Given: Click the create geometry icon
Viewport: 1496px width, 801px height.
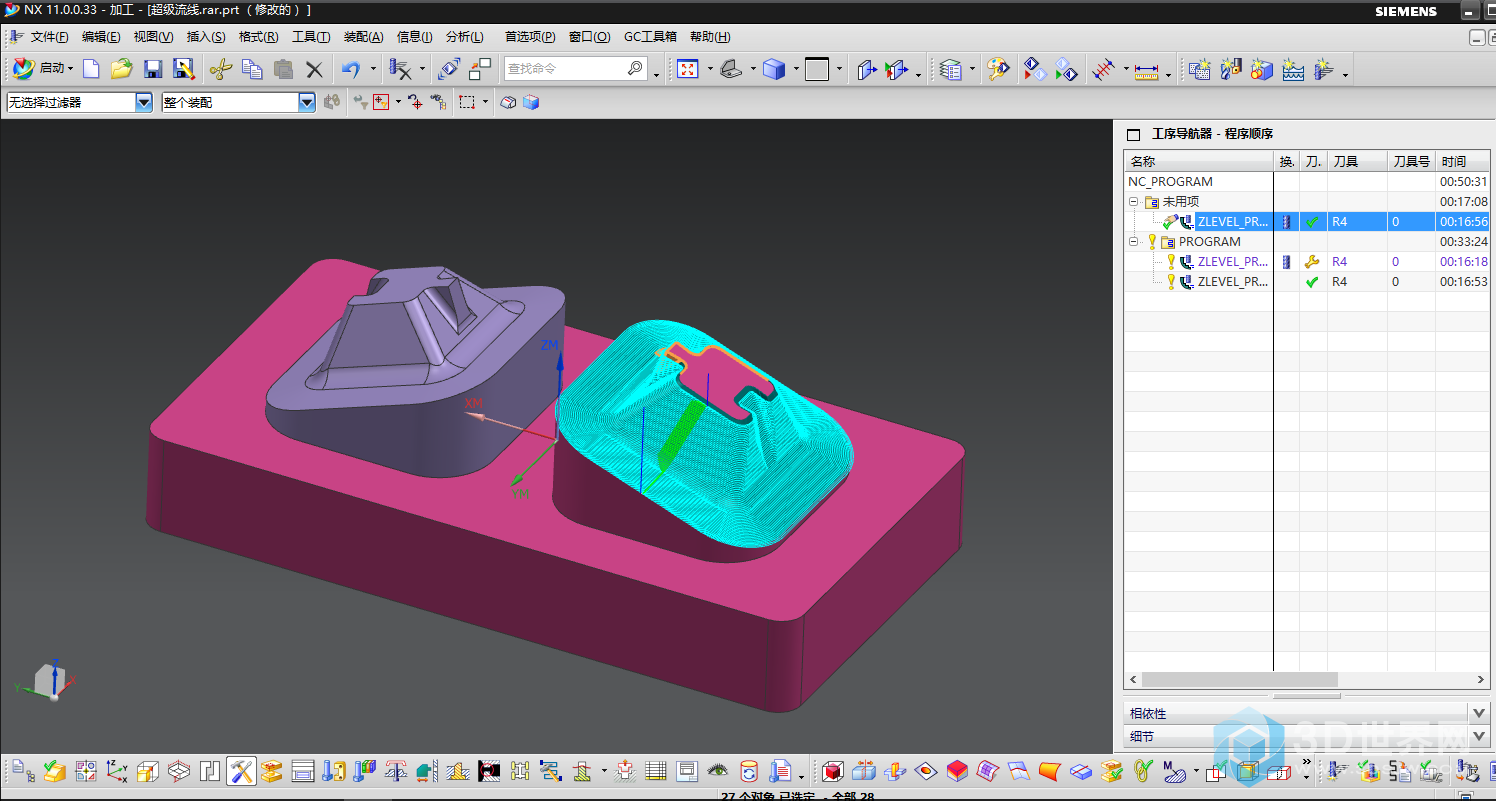Looking at the screenshot, I should click(x=1262, y=69).
